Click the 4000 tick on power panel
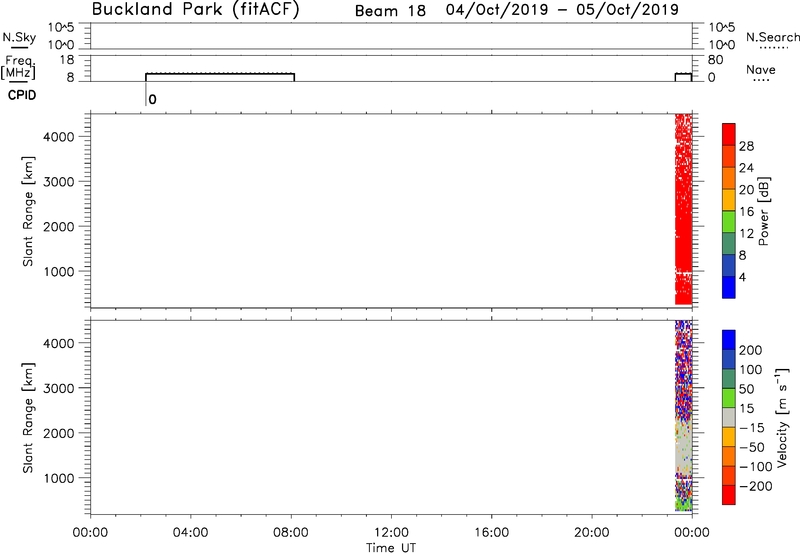The height and width of the screenshot is (554, 800). (x=59, y=137)
